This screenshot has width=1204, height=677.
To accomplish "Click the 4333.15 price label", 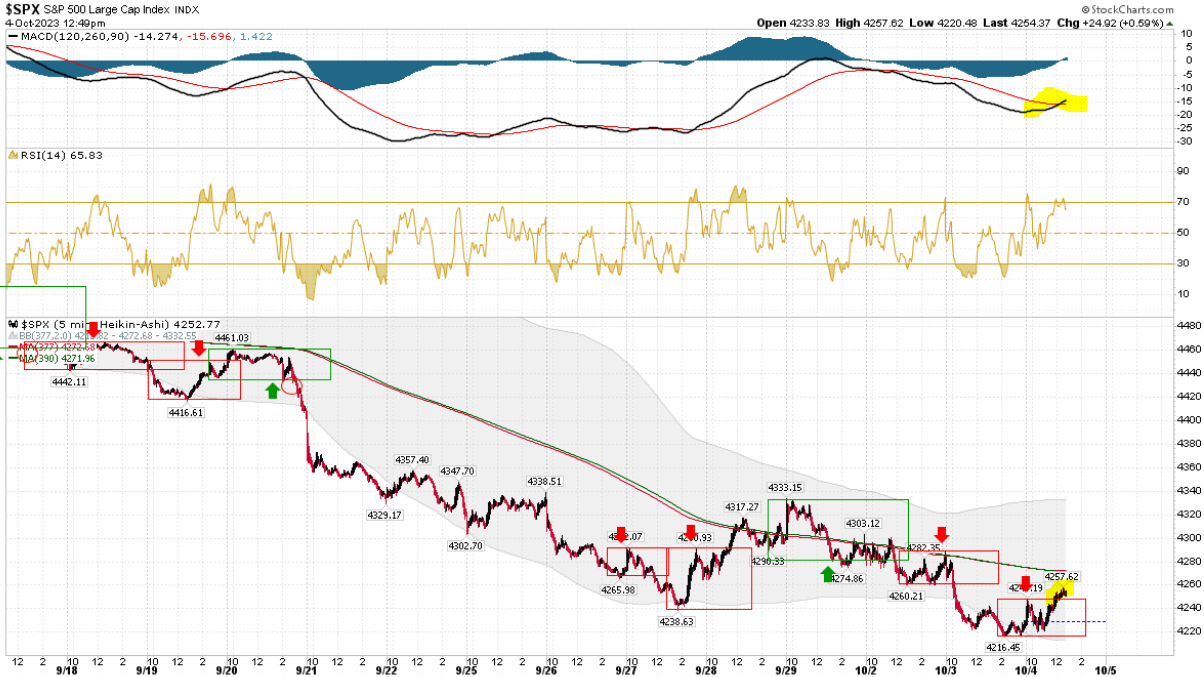I will pyautogui.click(x=784, y=488).
